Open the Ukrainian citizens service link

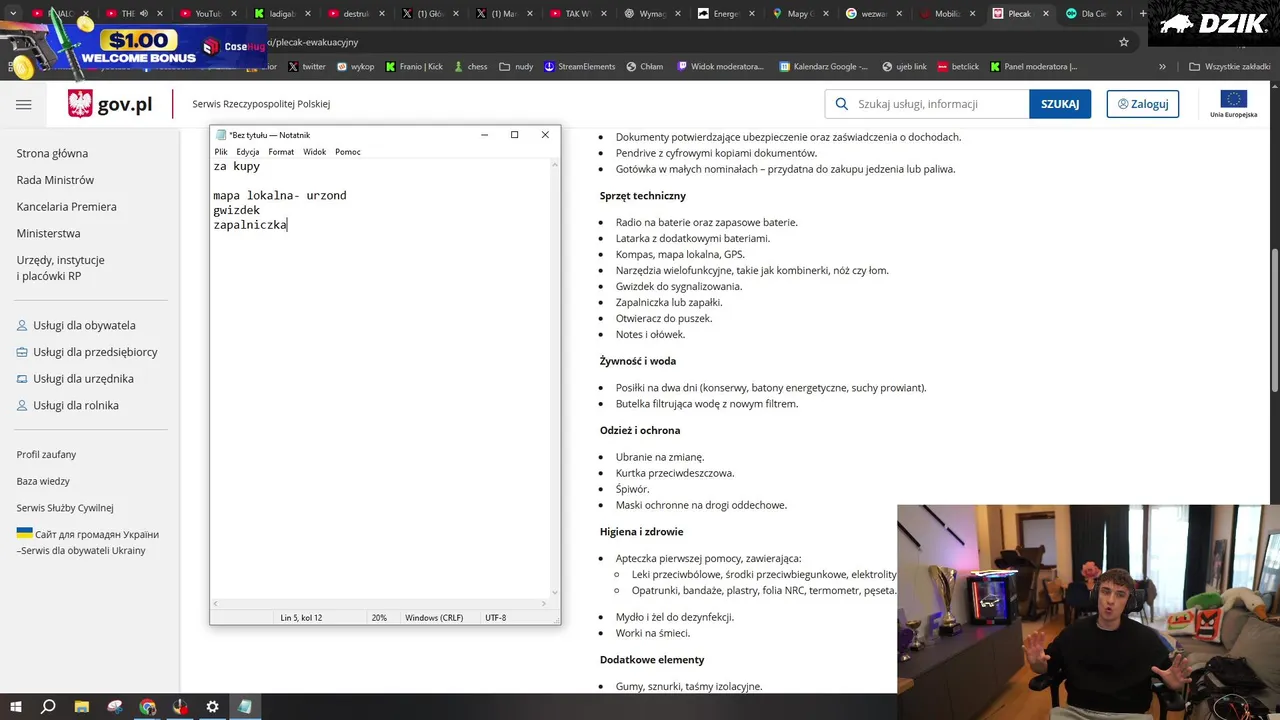[x=88, y=542]
